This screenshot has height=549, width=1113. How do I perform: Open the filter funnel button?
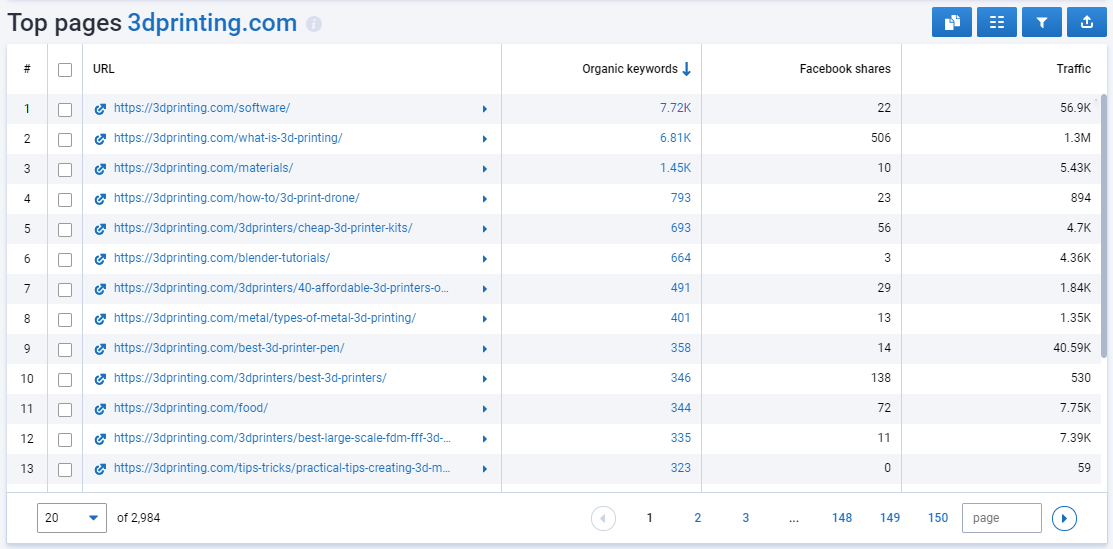click(x=1041, y=23)
